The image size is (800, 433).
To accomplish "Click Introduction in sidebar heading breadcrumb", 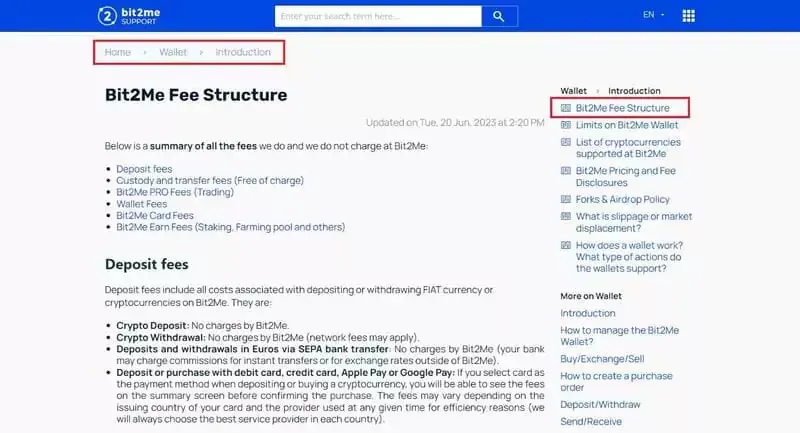I will (x=634, y=91).
